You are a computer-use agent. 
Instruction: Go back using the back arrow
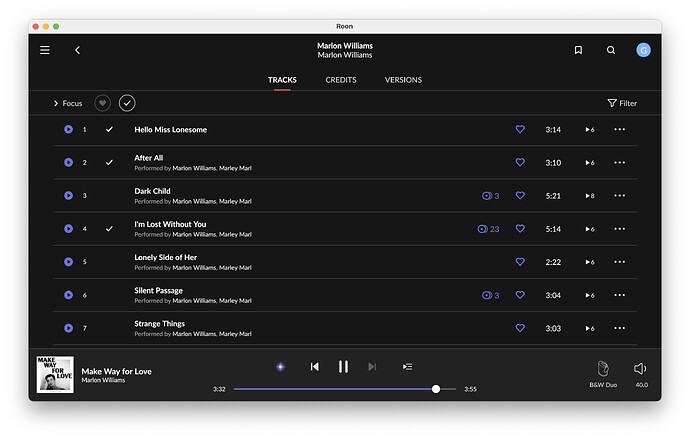tap(78, 50)
